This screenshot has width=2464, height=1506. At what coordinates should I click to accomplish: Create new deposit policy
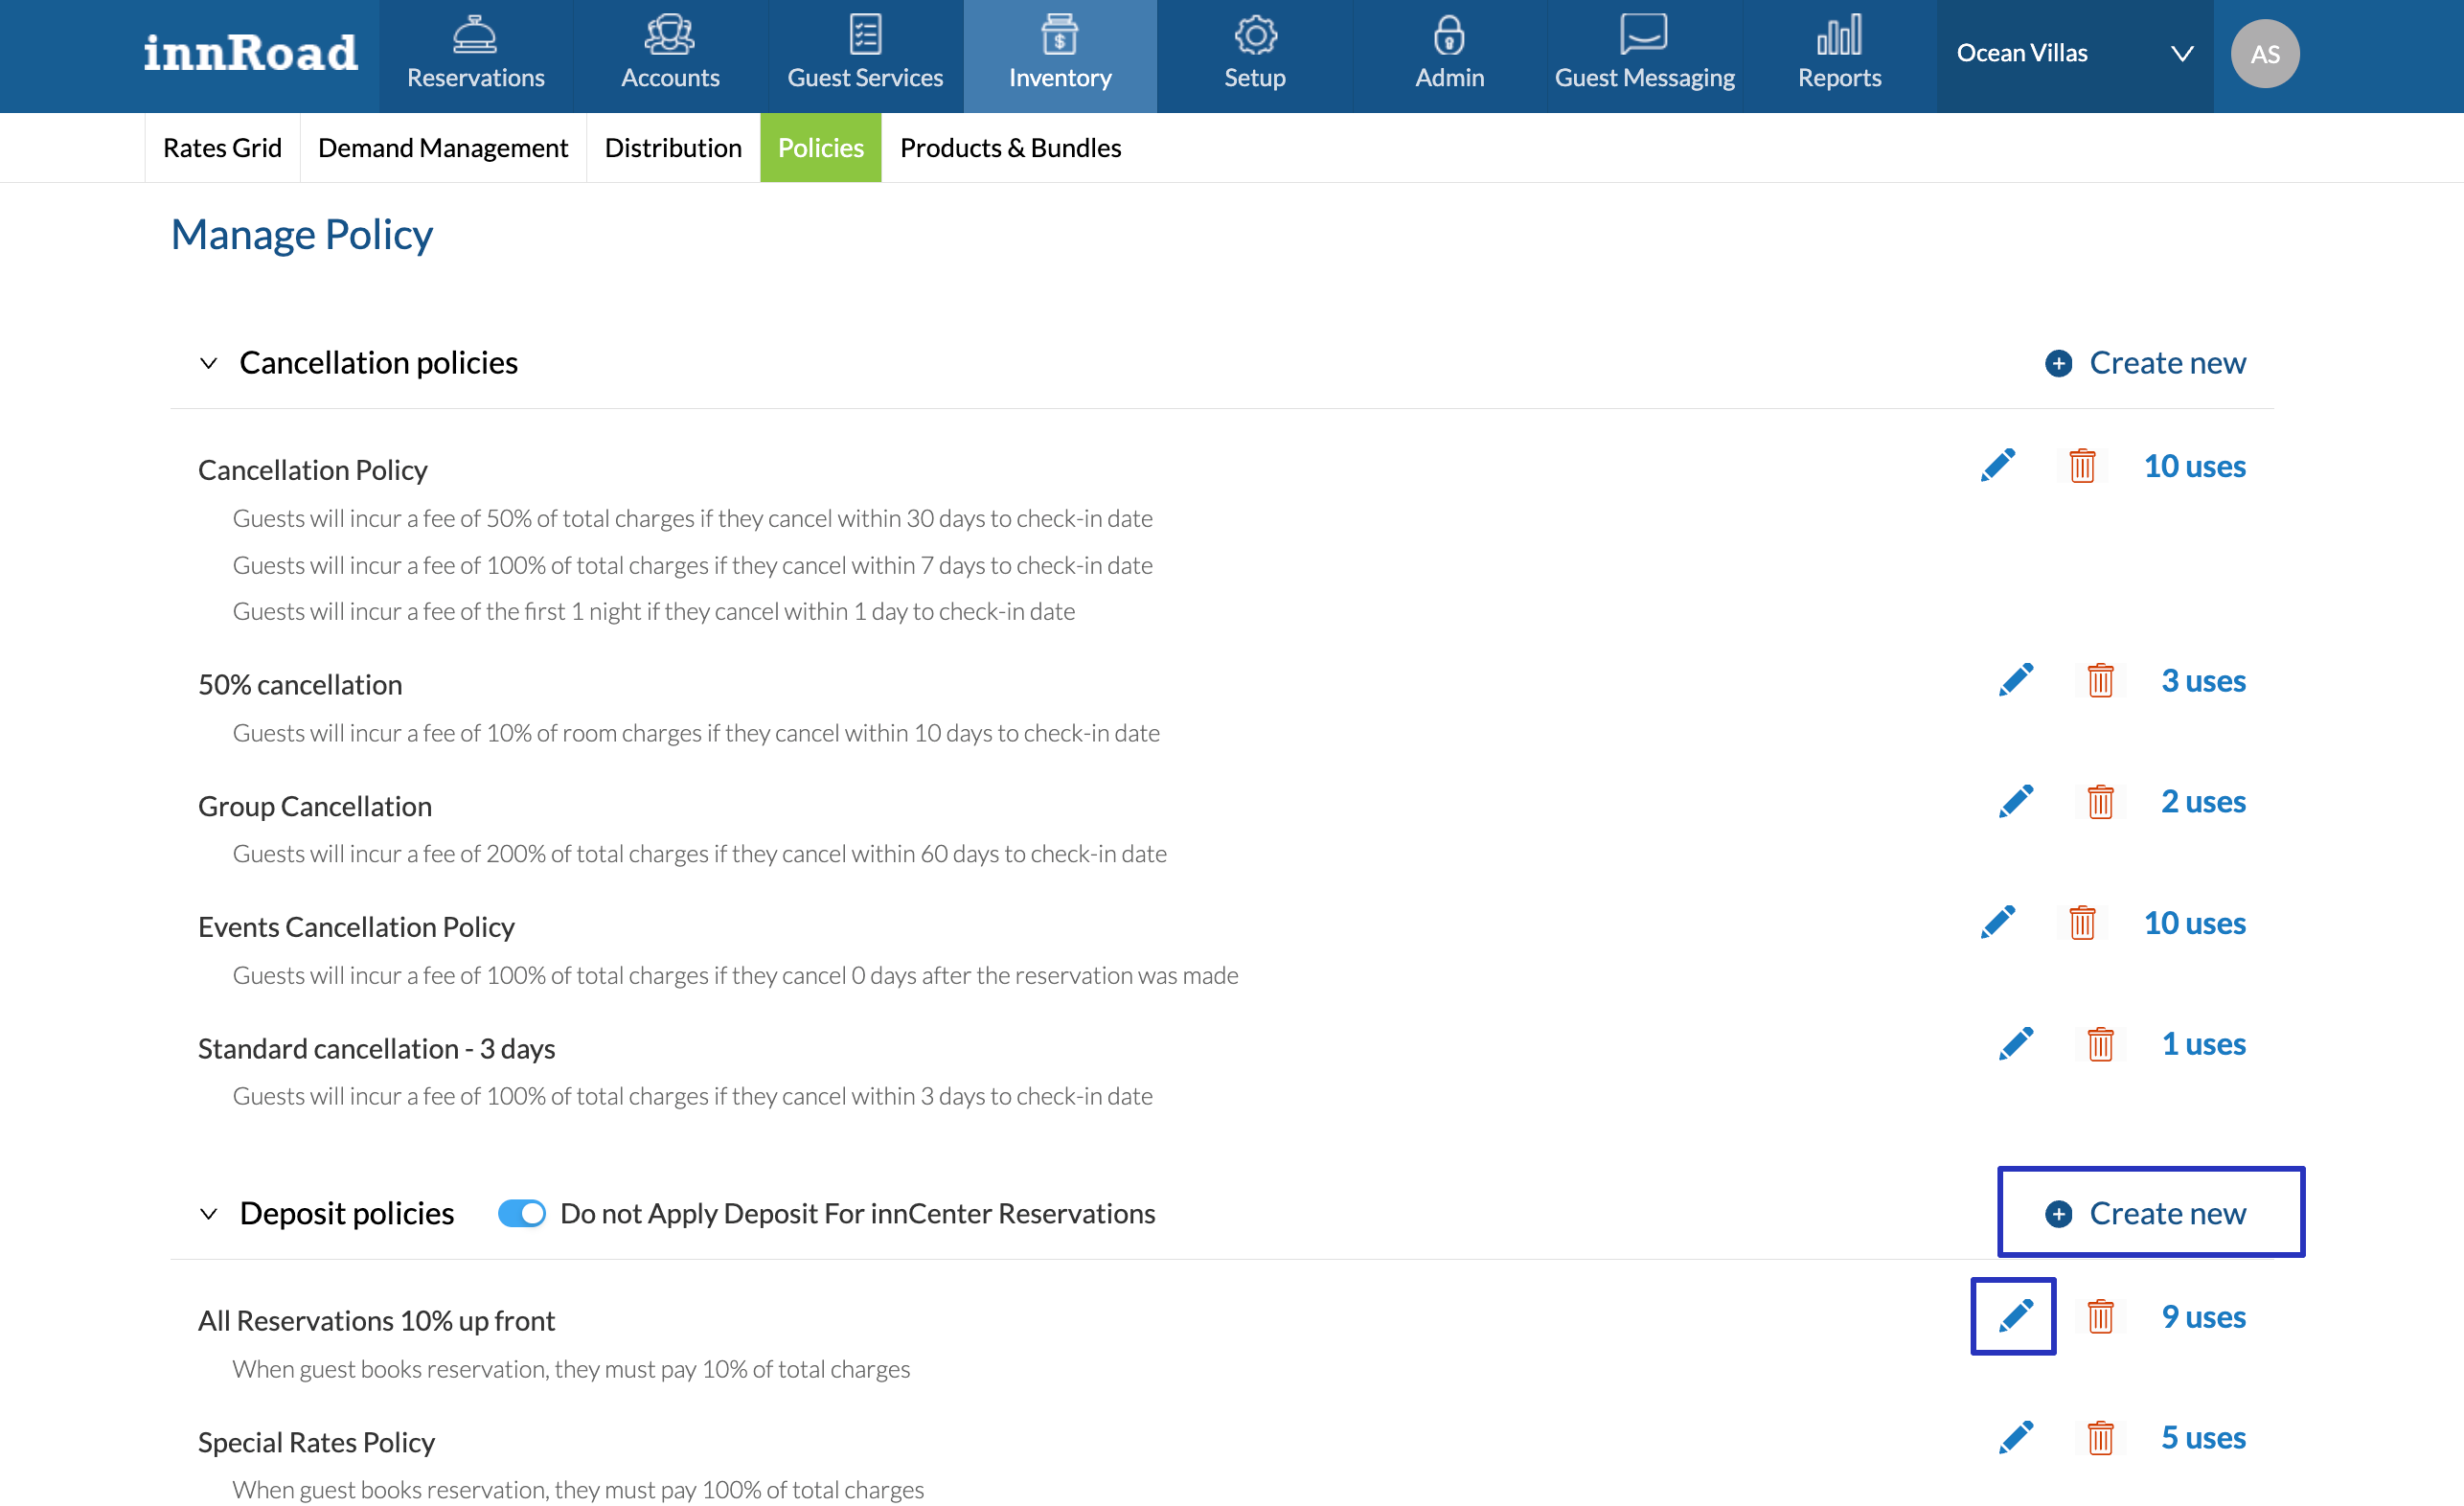(2145, 1213)
